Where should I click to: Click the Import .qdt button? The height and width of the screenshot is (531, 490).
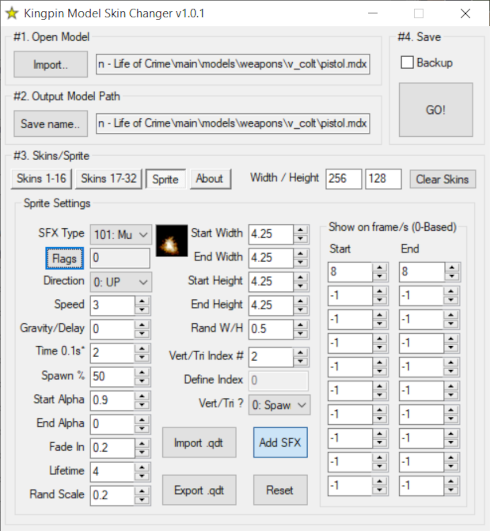click(x=199, y=443)
